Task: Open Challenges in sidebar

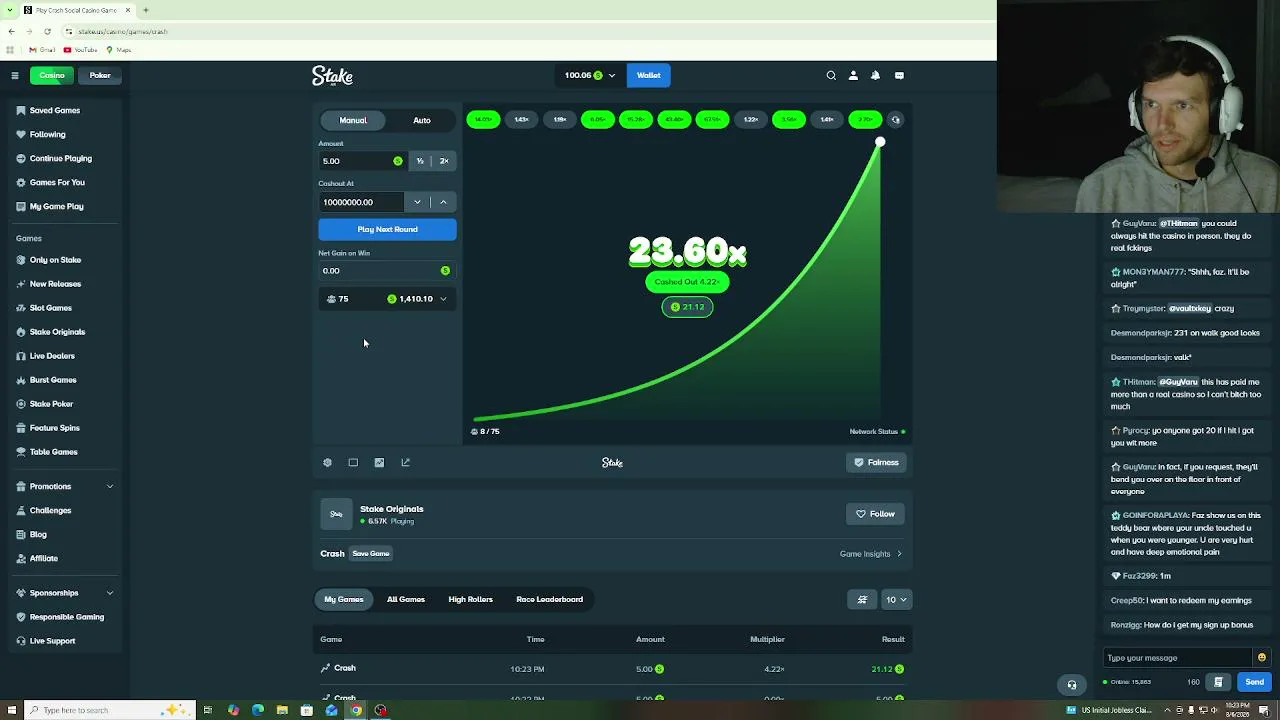Action: click(50, 510)
